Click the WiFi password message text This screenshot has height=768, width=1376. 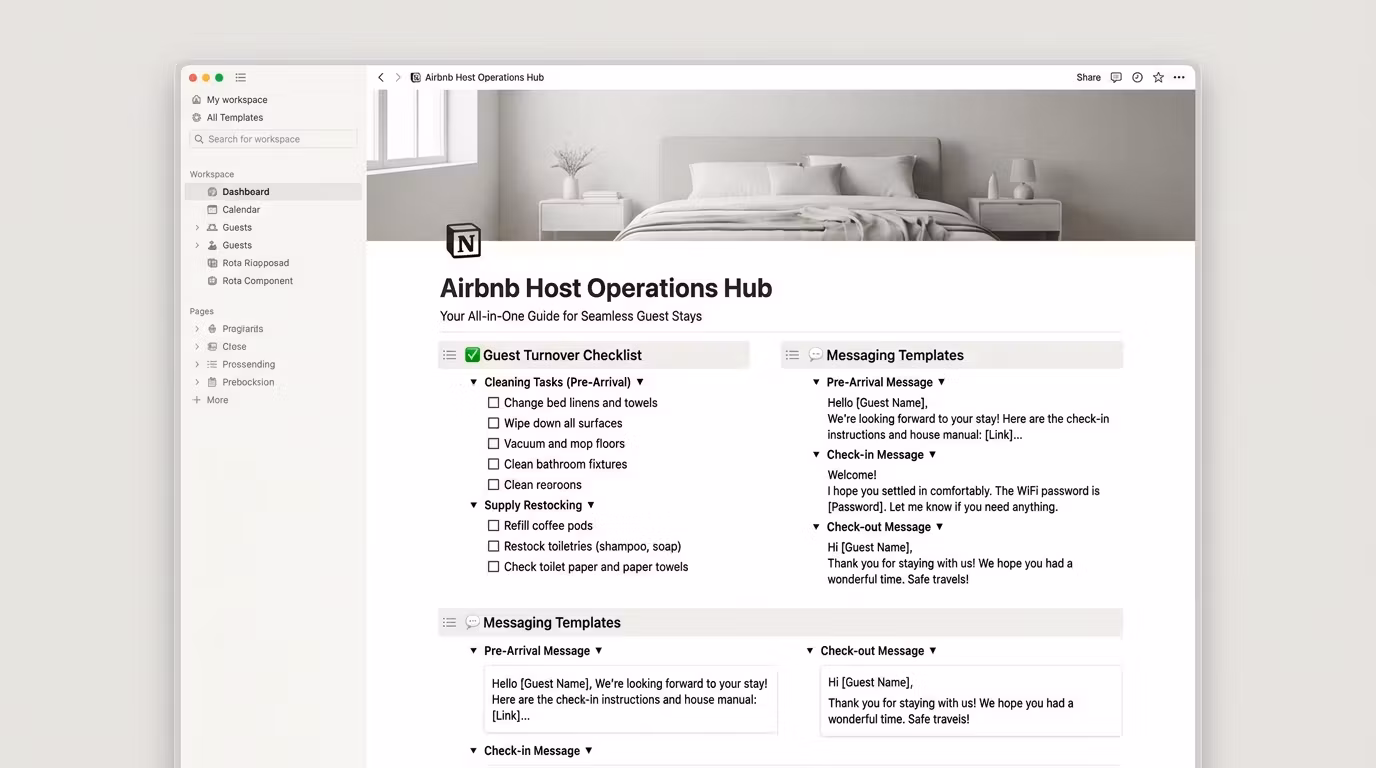(964, 499)
